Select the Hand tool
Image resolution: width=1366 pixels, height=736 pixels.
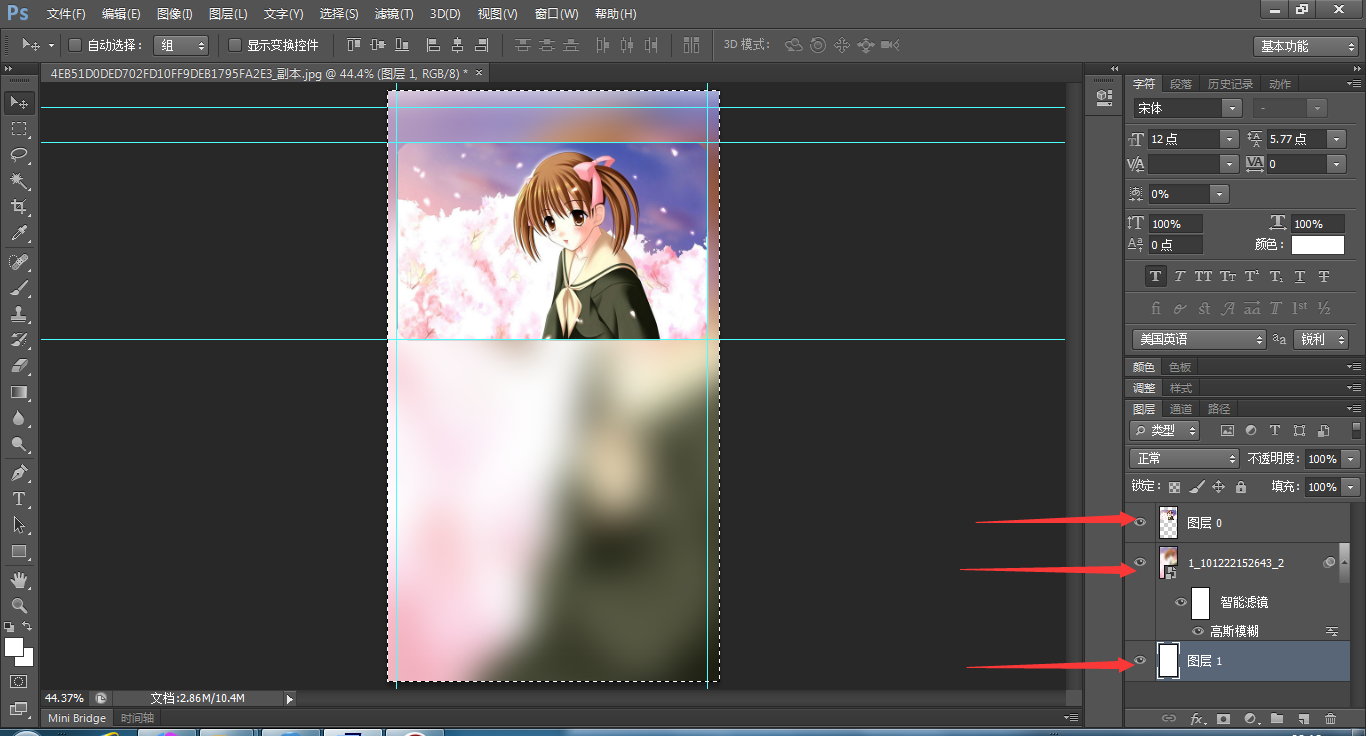(x=19, y=579)
